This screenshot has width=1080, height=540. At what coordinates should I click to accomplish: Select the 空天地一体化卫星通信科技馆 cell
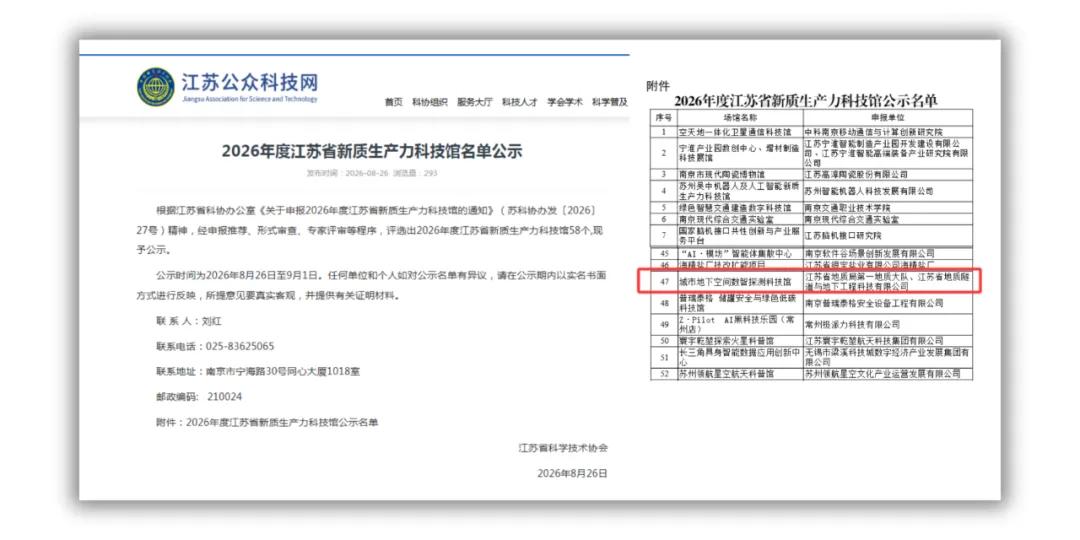(x=739, y=132)
